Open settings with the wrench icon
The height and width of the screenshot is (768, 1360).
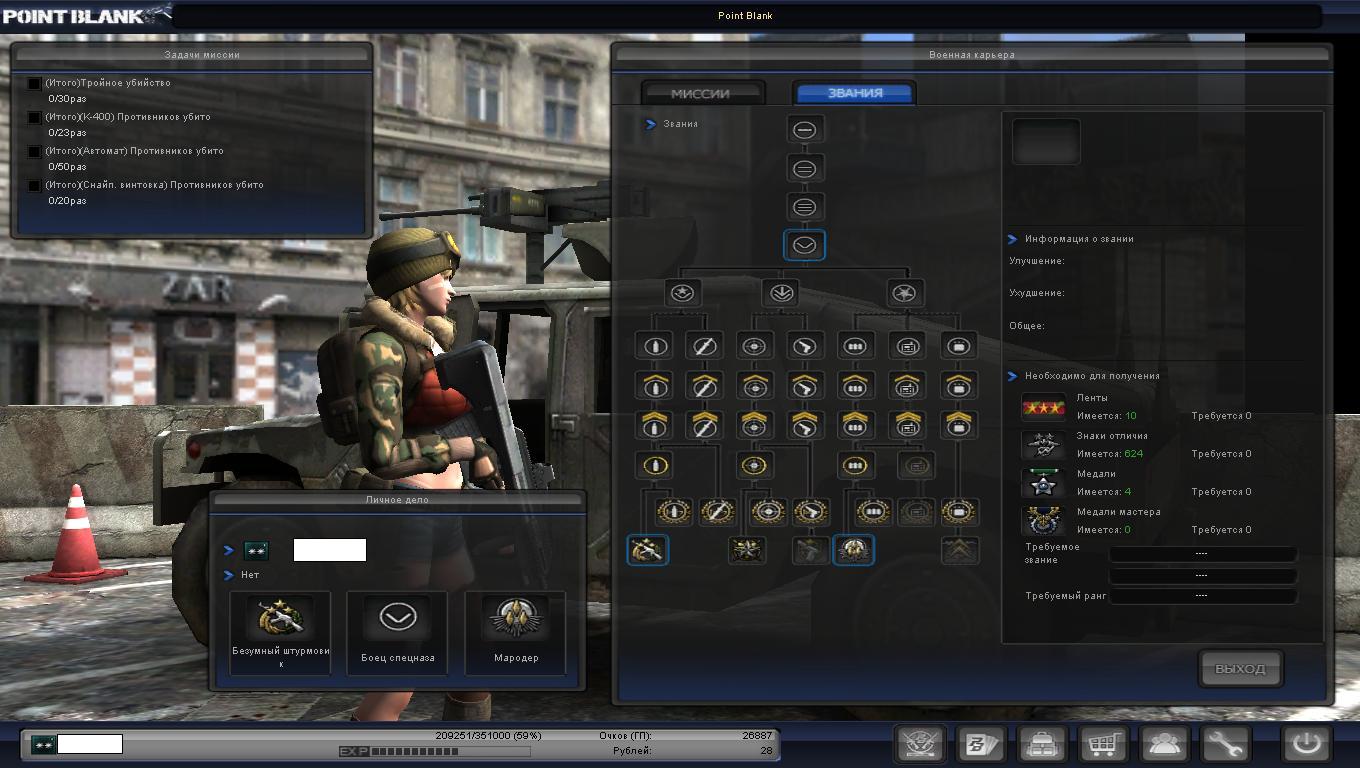click(1224, 745)
